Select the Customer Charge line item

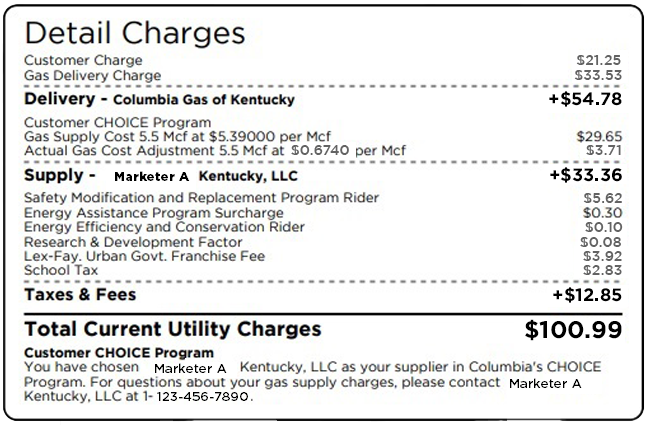tap(83, 61)
